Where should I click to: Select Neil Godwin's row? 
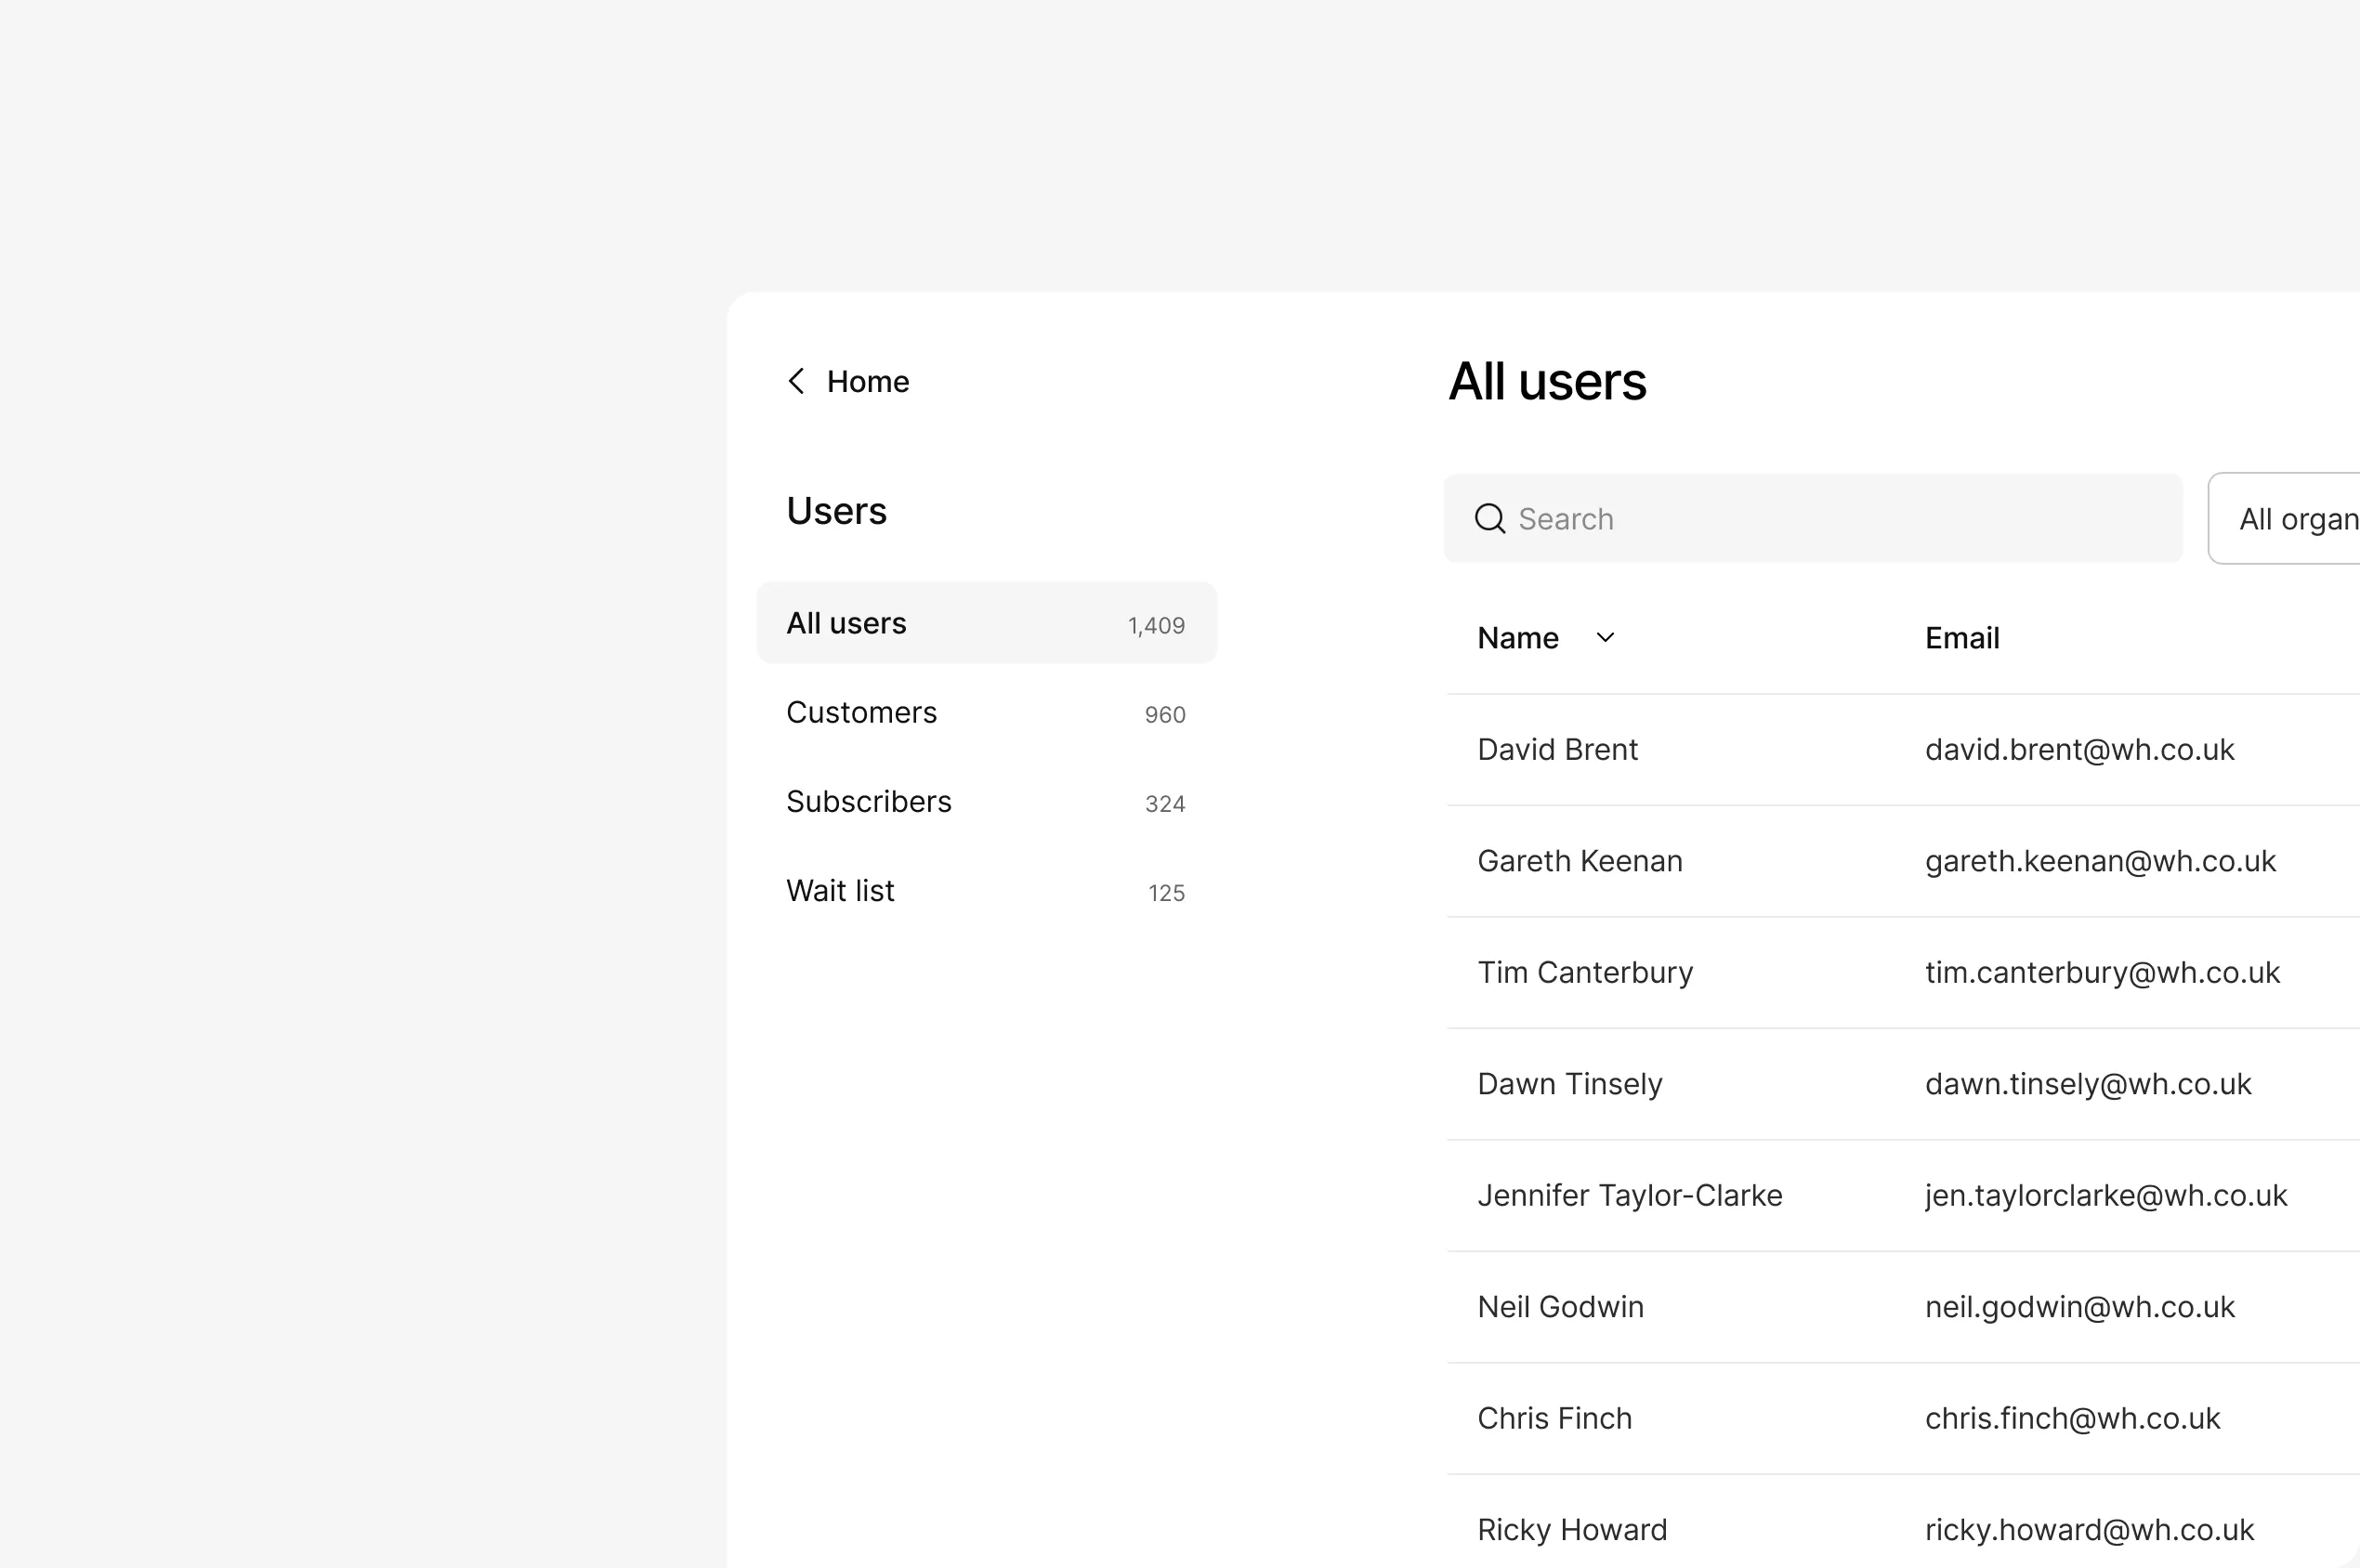point(1560,1306)
